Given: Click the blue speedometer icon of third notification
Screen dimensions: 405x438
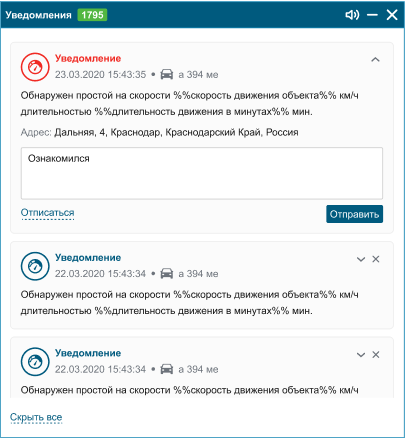Looking at the screenshot, I should click(x=35, y=362).
